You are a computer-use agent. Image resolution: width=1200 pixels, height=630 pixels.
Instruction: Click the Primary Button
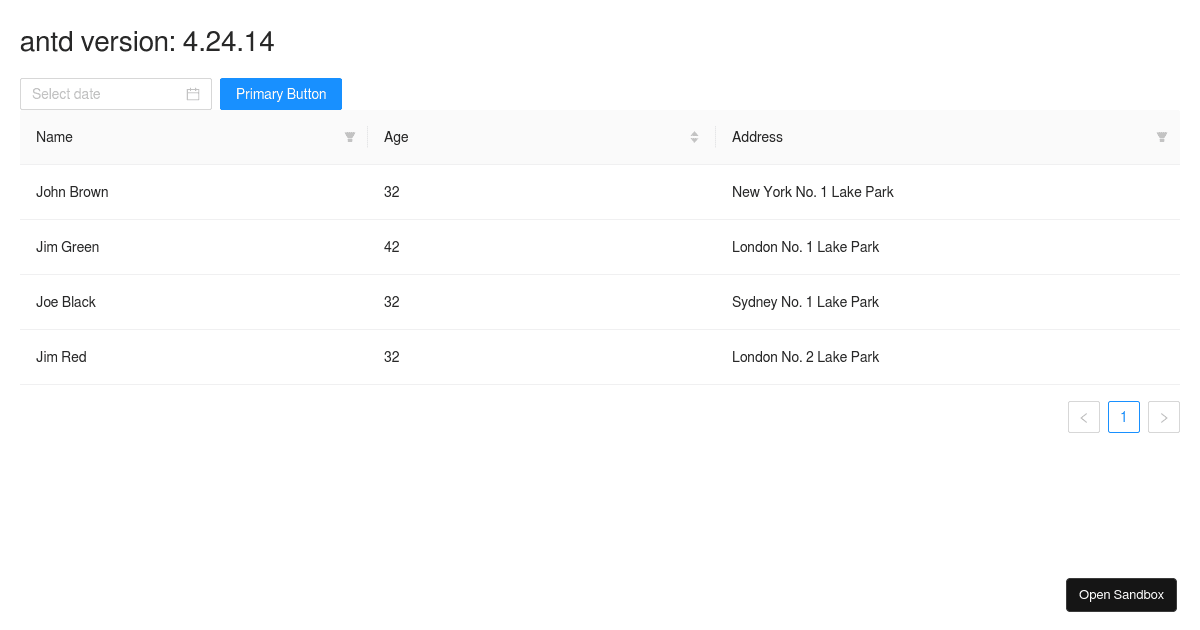click(x=281, y=94)
